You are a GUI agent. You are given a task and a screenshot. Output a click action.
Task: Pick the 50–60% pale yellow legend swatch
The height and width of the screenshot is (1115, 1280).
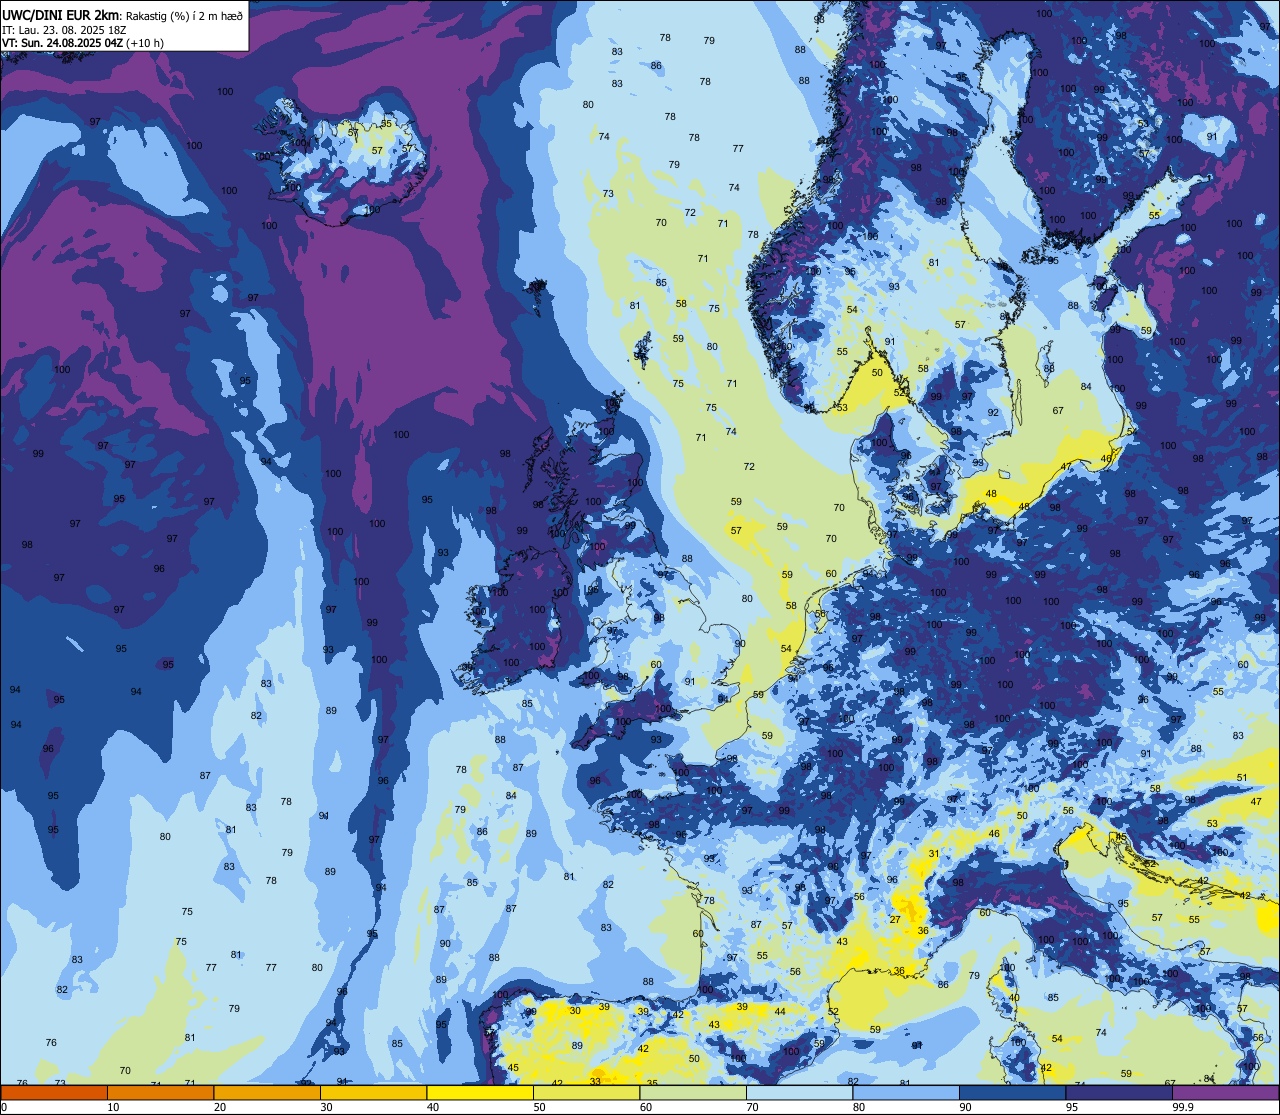pyautogui.click(x=586, y=1092)
